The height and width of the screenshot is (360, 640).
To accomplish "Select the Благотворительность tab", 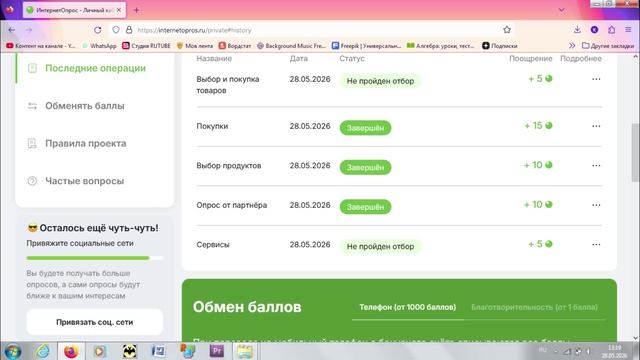I will tap(534, 307).
